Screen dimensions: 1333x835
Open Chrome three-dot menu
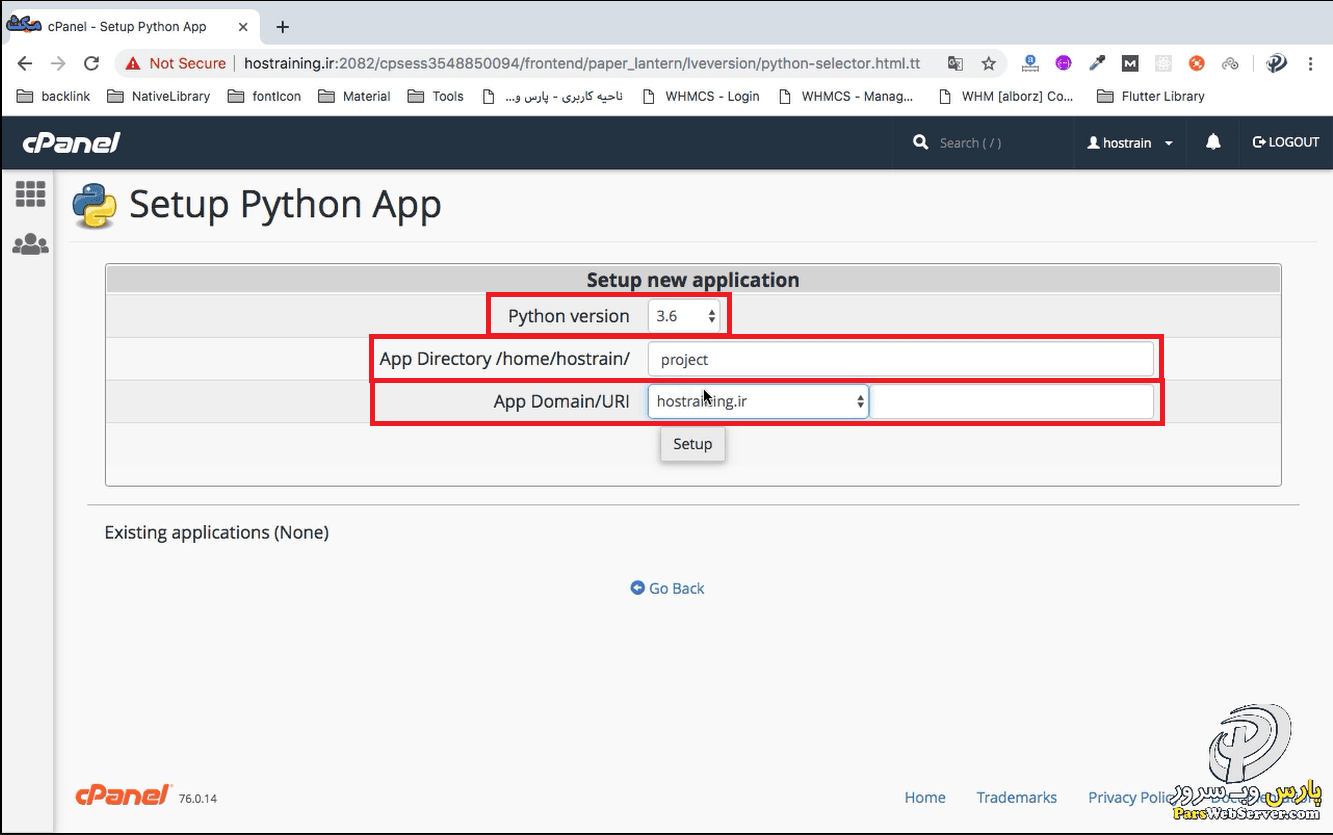pos(1310,63)
